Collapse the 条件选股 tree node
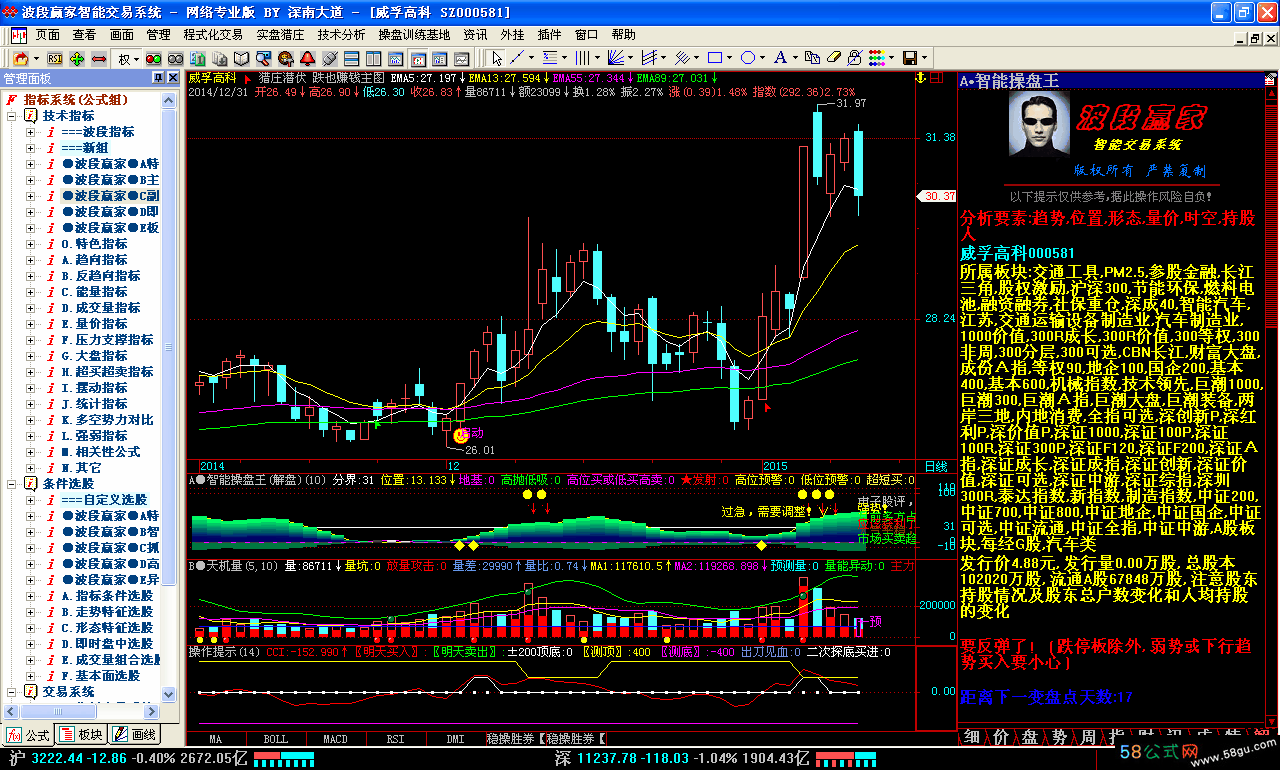The height and width of the screenshot is (770, 1280). point(11,484)
